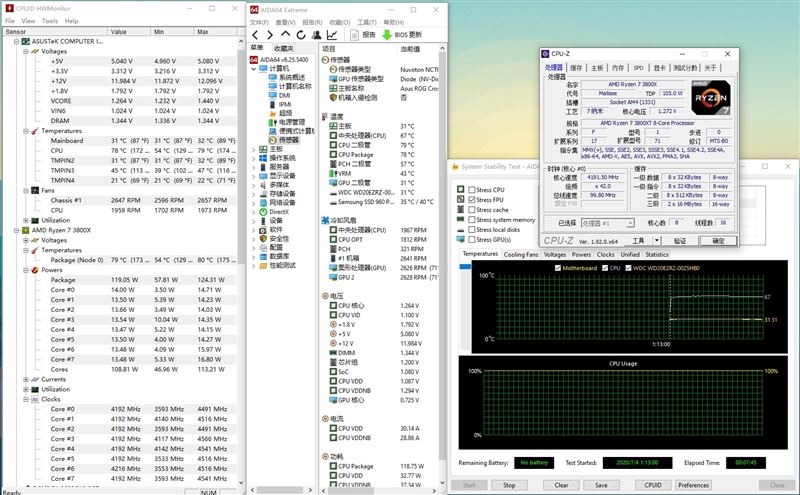Expand the 主板 node in the AIDA64 tree

coord(254,149)
